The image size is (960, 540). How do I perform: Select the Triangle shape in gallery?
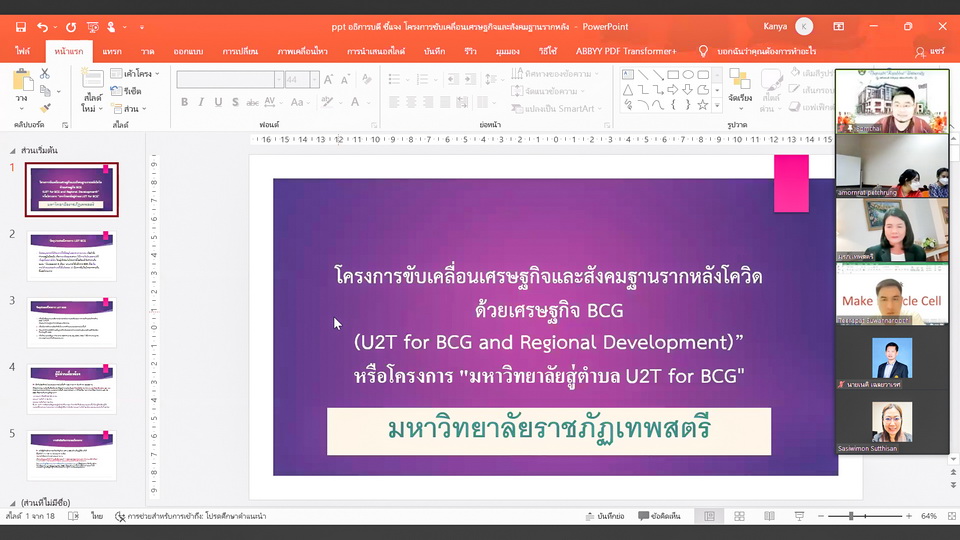click(x=628, y=90)
